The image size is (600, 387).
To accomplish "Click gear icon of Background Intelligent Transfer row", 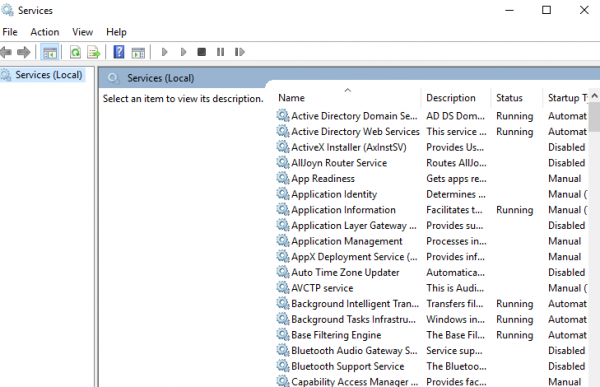I will point(283,304).
